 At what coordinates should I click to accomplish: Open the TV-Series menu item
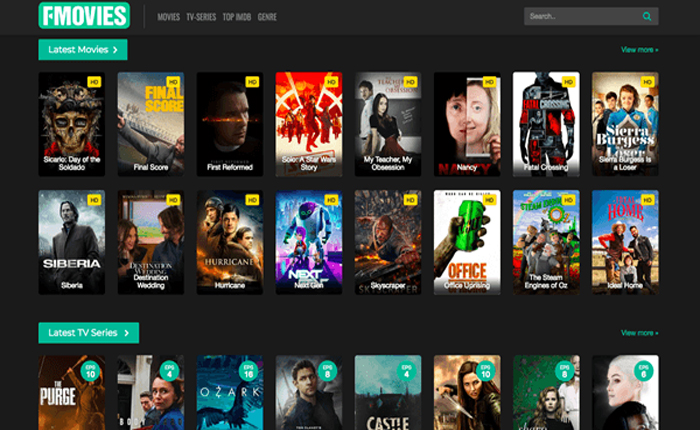point(202,17)
